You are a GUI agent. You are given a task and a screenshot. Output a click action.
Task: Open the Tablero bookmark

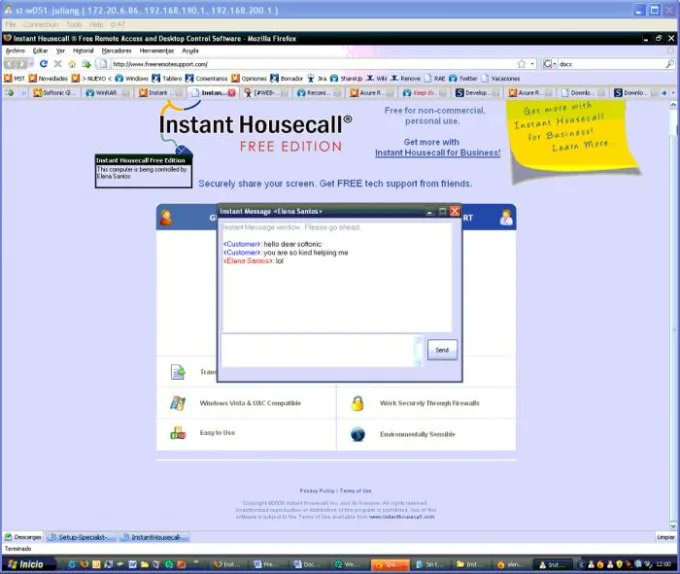[167, 78]
